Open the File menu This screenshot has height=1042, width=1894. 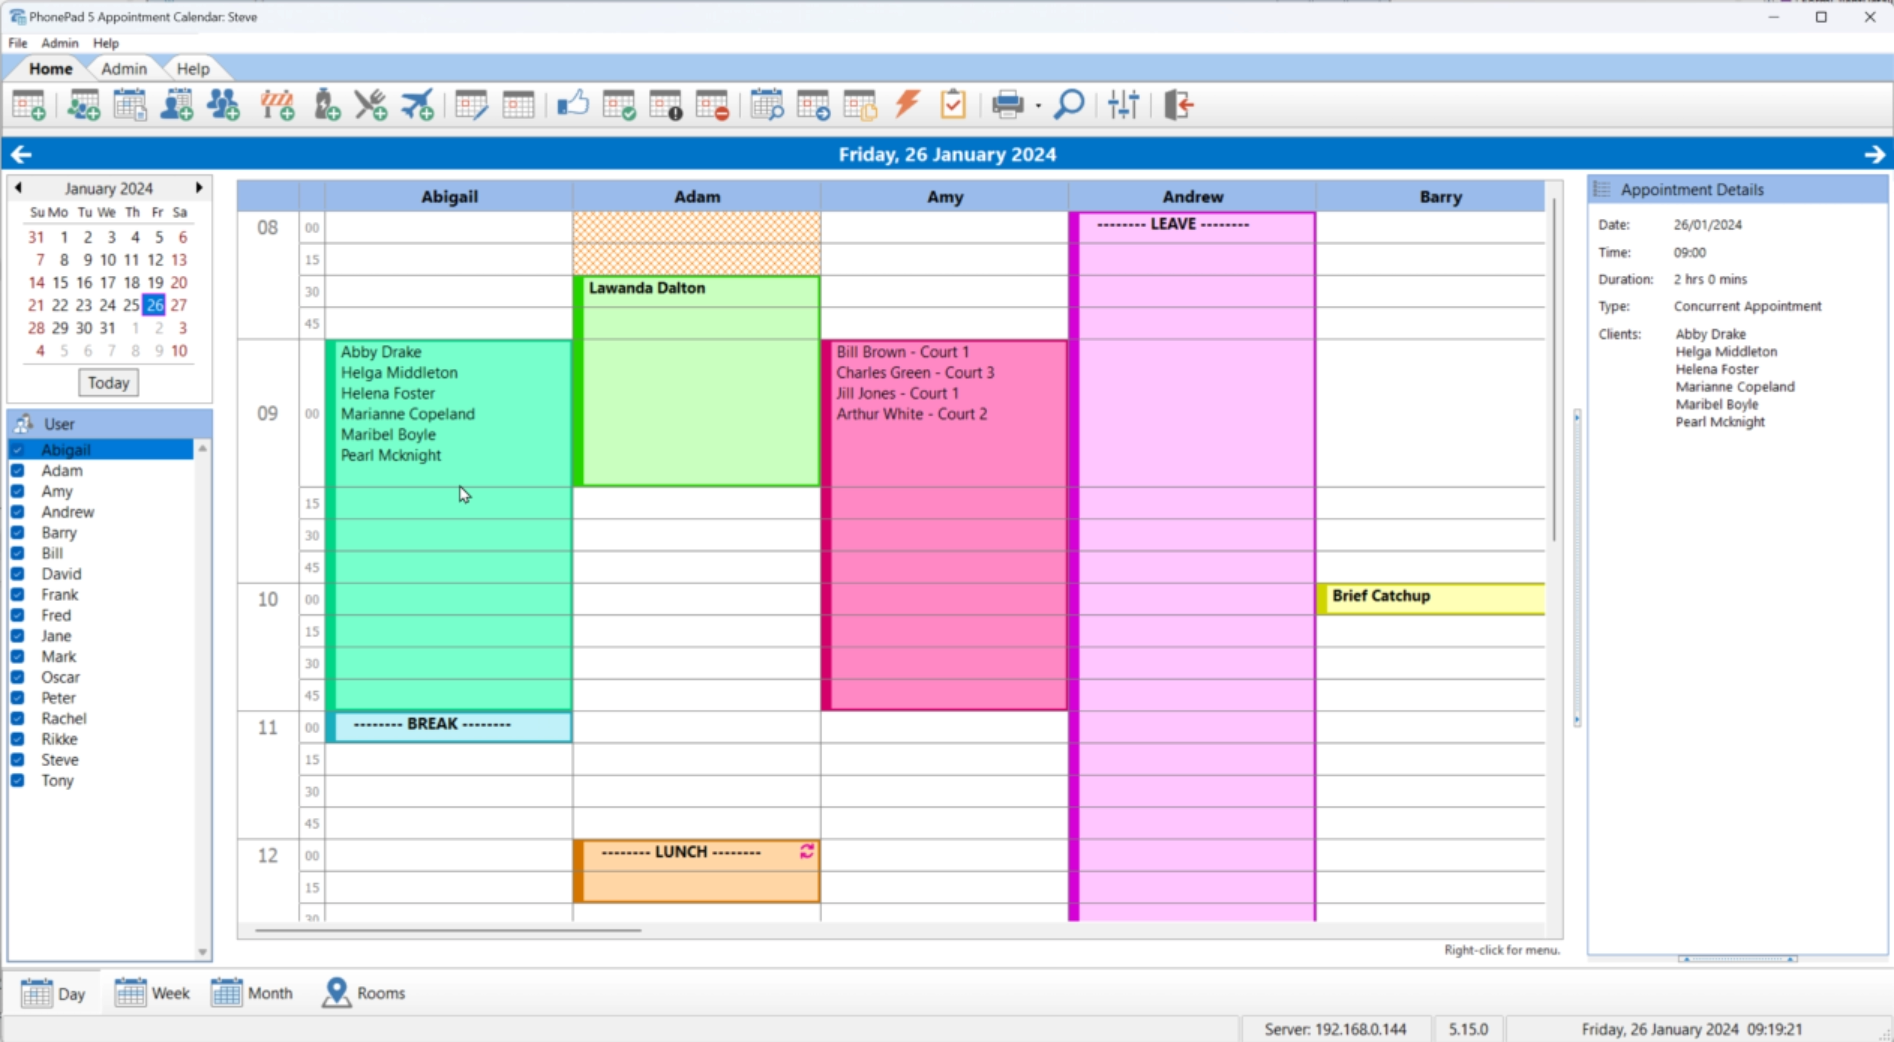coord(16,43)
